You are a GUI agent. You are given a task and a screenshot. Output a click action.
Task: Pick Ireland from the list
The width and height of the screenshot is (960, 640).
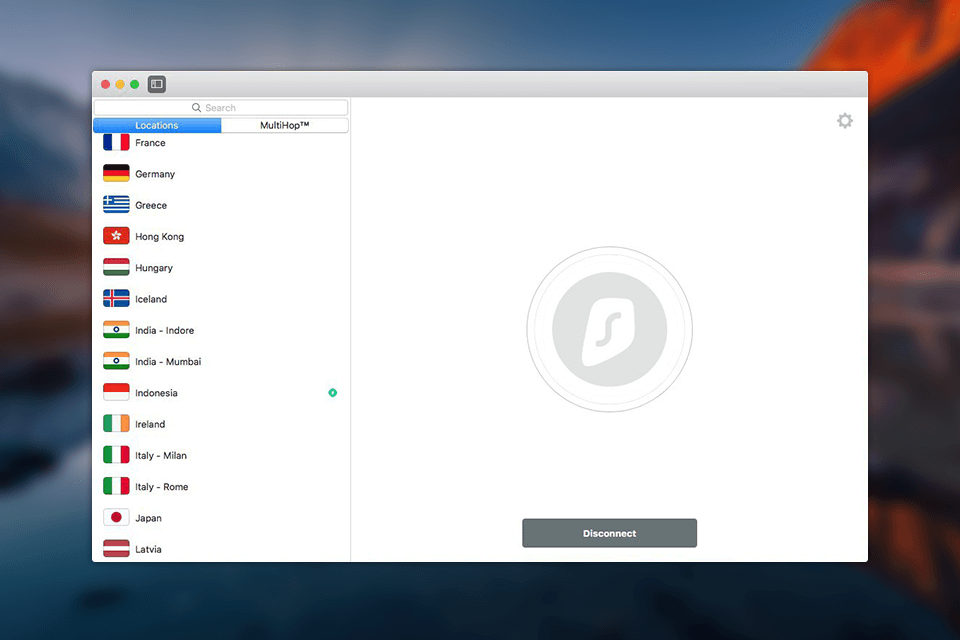tap(221, 424)
